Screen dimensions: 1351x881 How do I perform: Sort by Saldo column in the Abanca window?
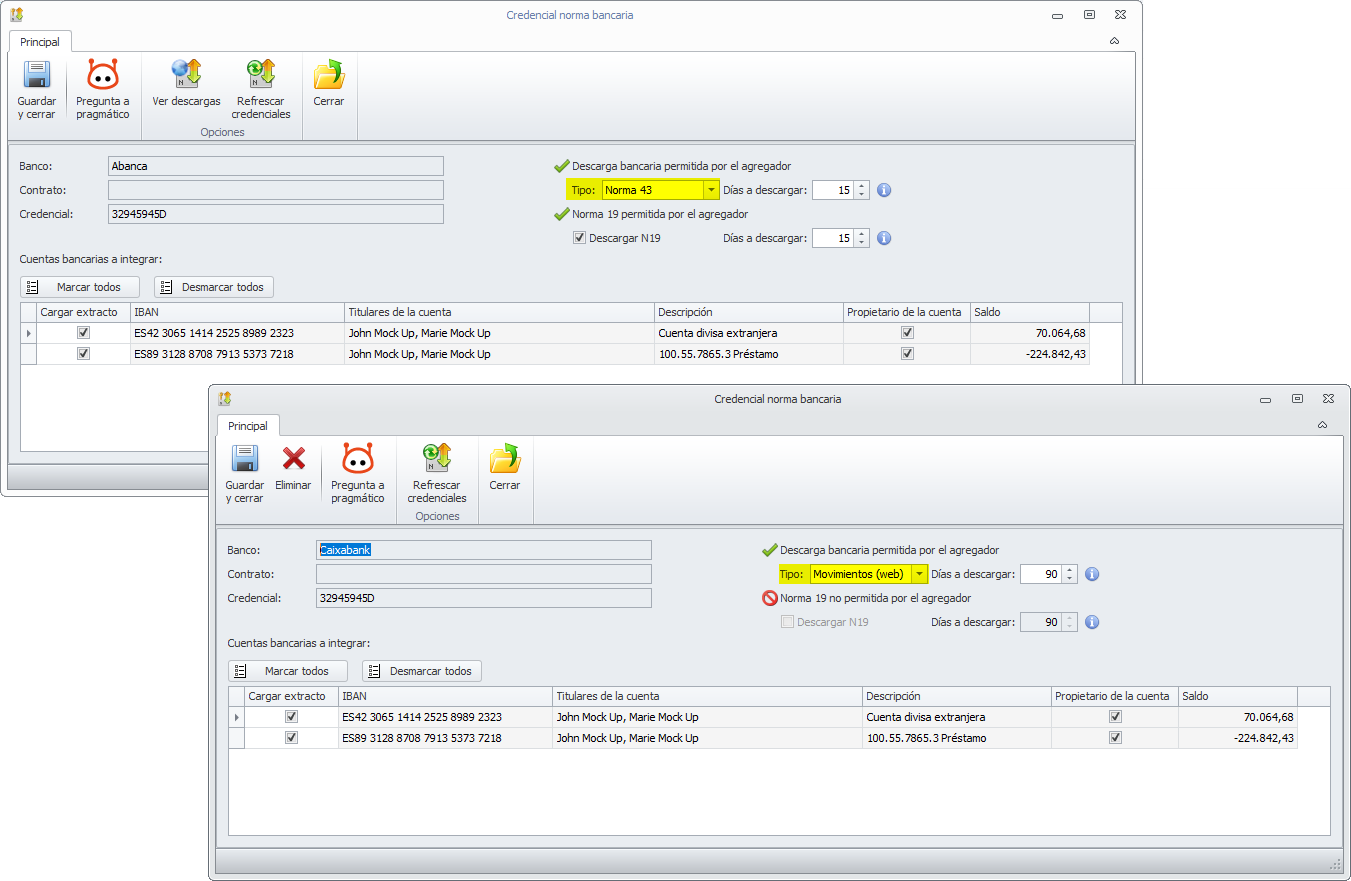coord(1029,312)
